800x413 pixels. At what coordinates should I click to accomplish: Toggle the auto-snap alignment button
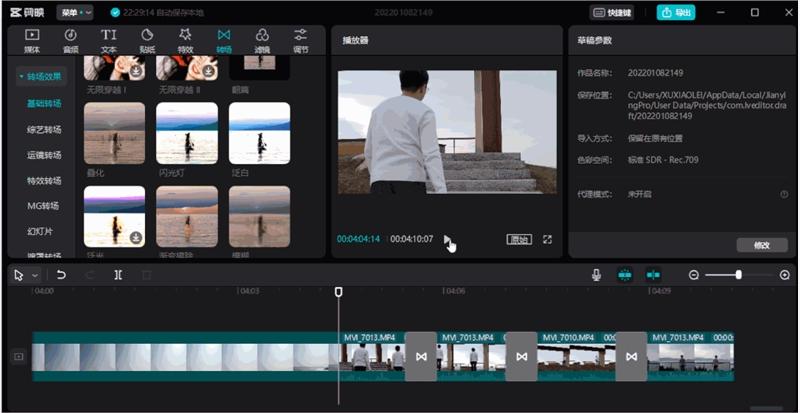click(653, 275)
